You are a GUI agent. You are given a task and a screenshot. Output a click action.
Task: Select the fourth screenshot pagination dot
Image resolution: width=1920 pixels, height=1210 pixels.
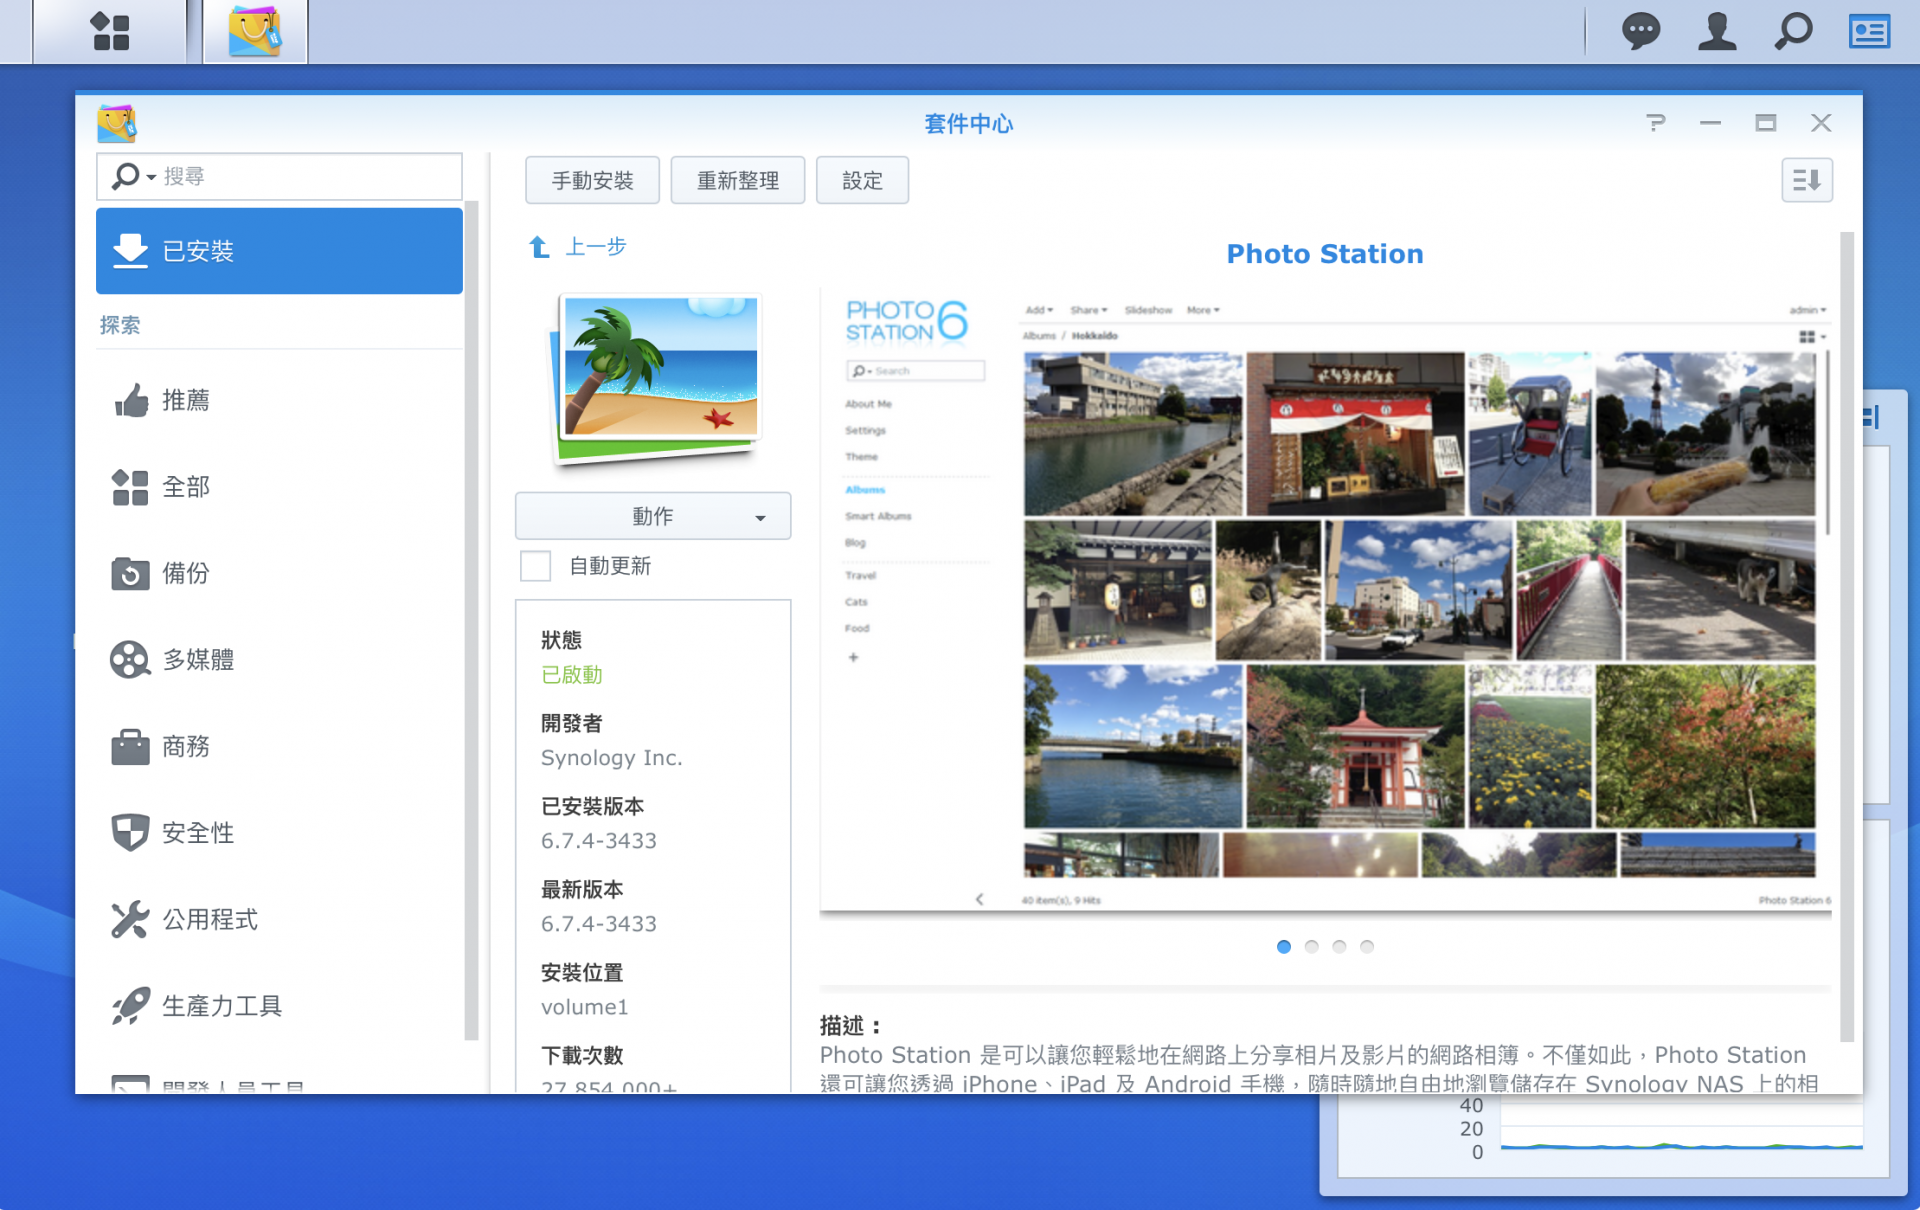pos(1367,946)
